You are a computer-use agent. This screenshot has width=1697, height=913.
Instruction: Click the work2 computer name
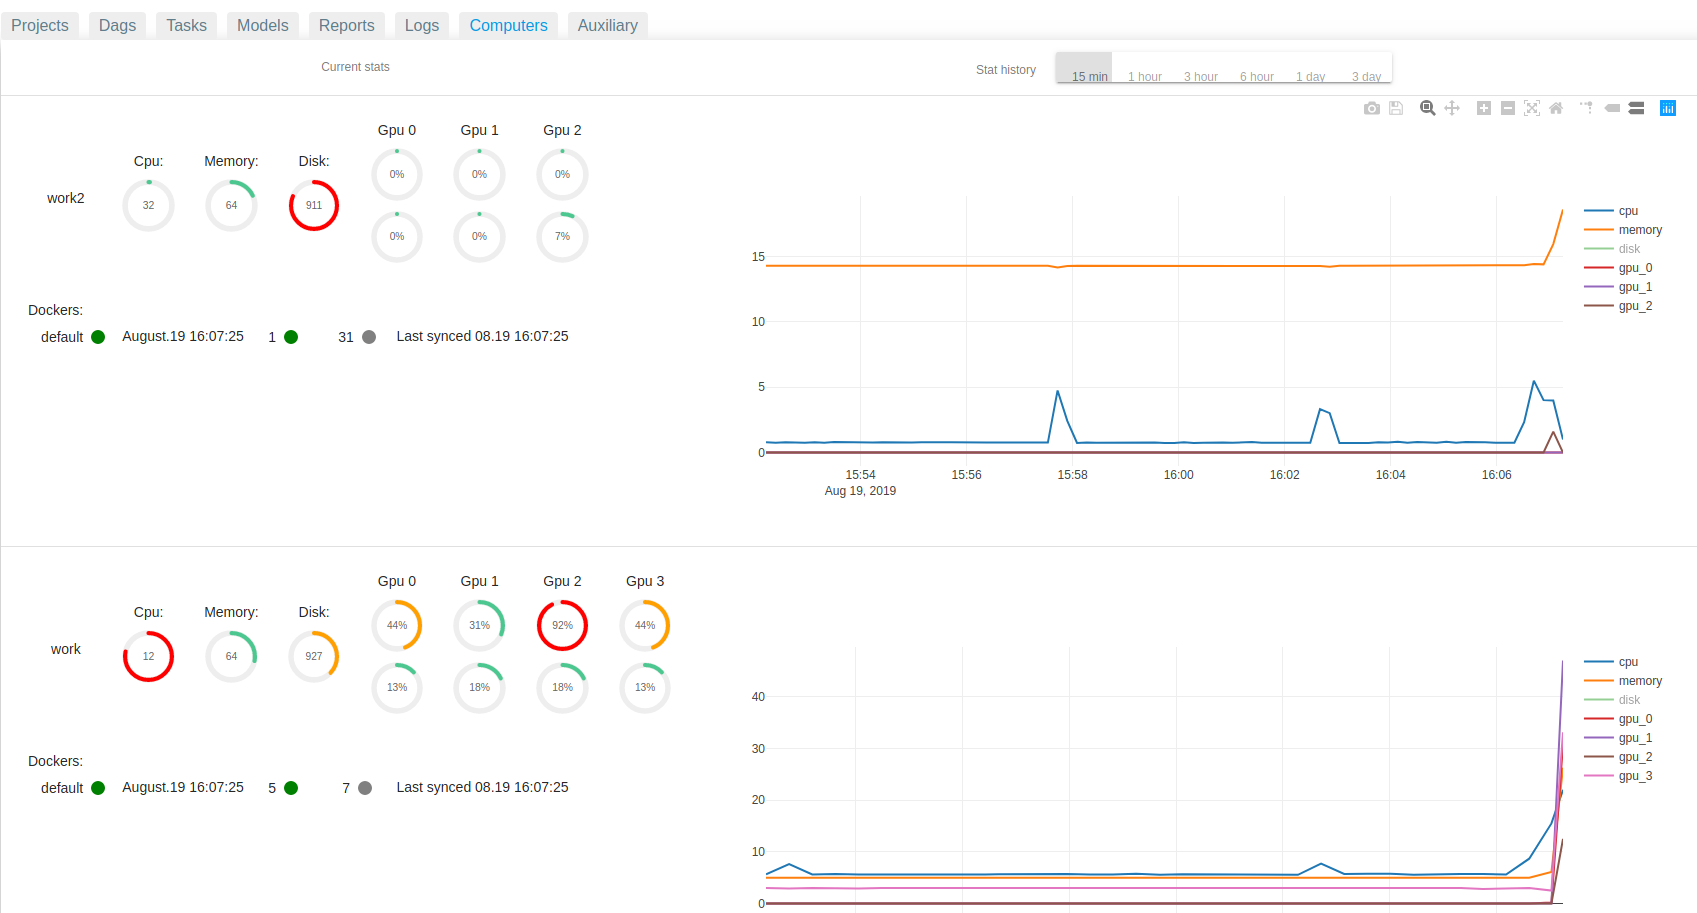click(66, 198)
